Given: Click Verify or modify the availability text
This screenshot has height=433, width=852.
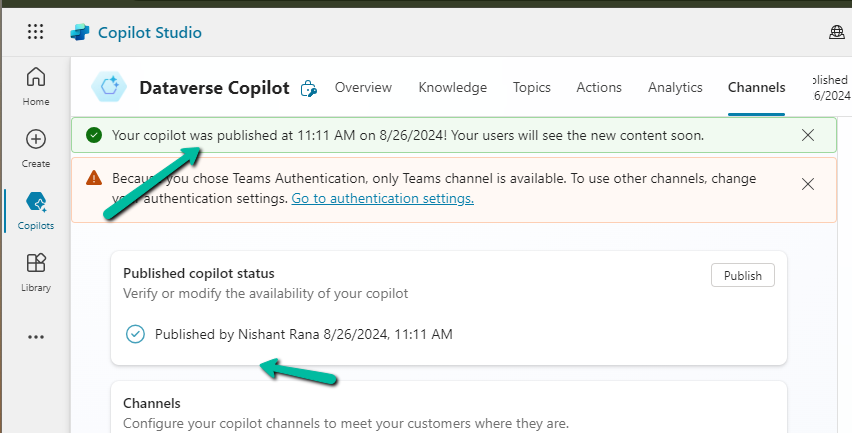Looking at the screenshot, I should pos(266,293).
